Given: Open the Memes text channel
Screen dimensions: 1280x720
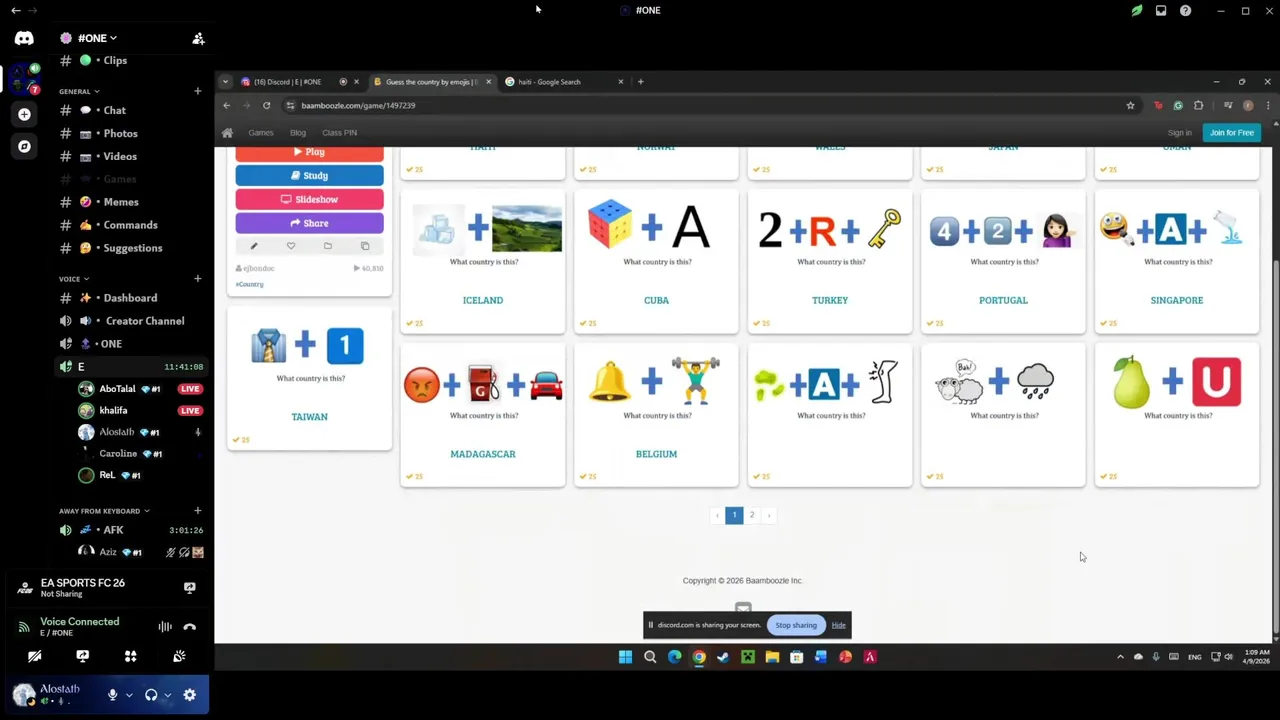Looking at the screenshot, I should [x=122, y=202].
